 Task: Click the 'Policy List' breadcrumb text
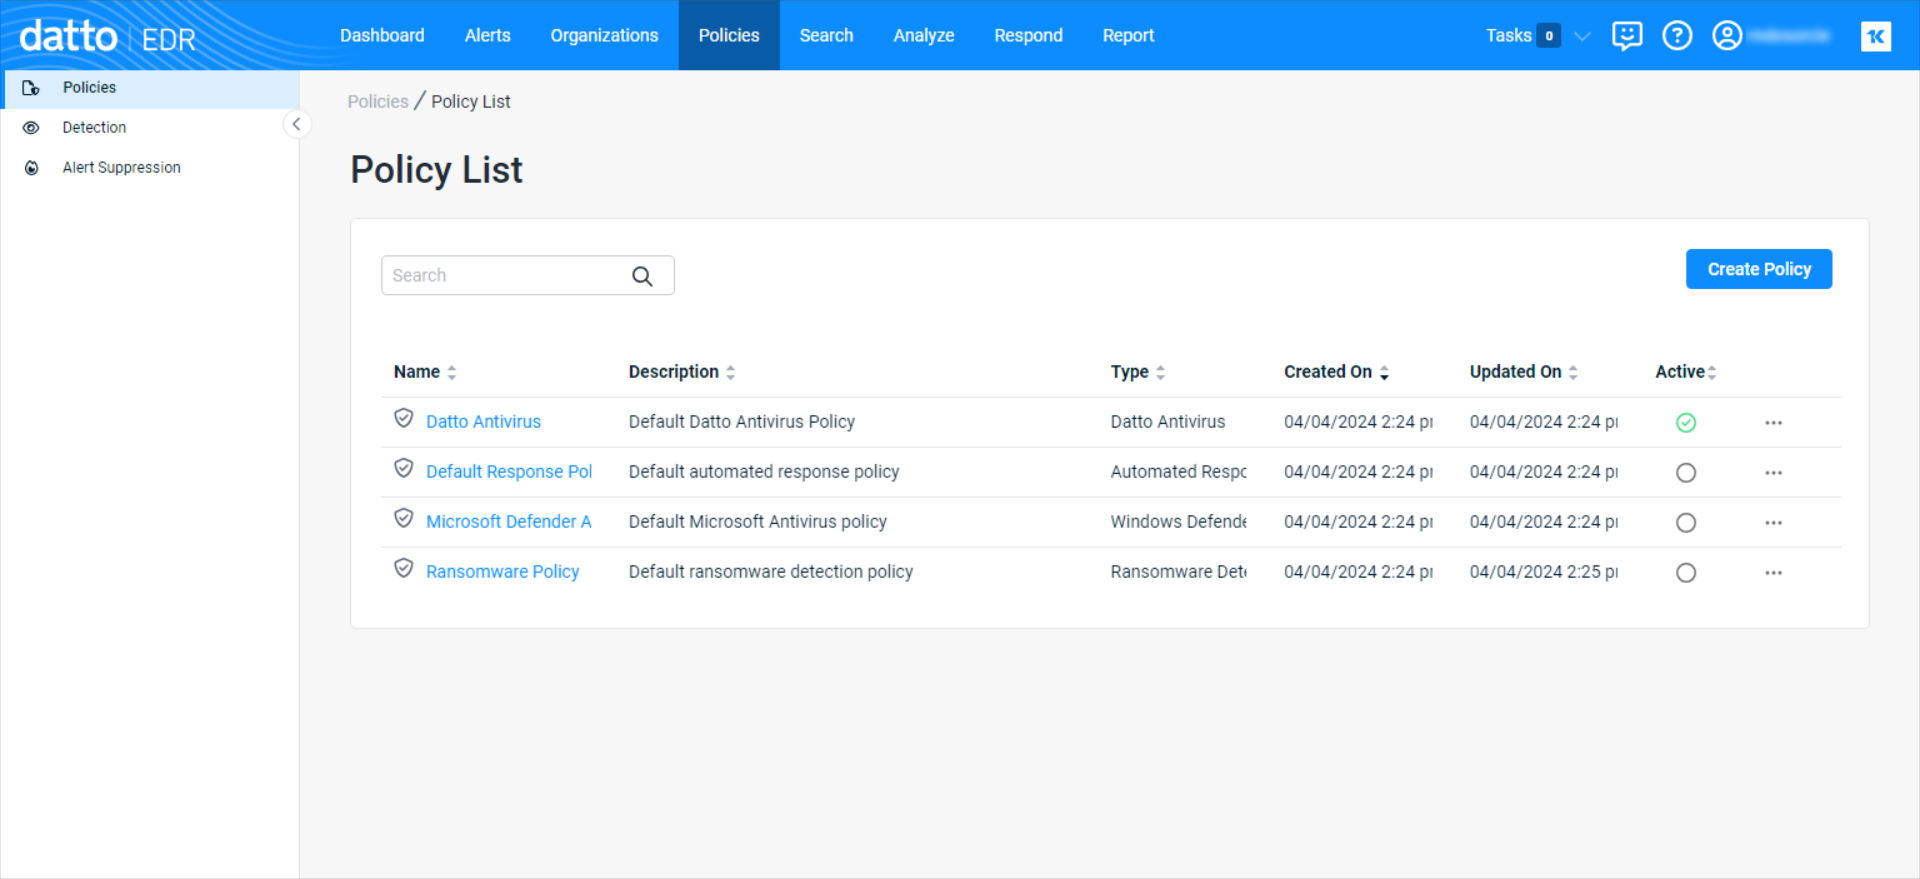pyautogui.click(x=471, y=102)
